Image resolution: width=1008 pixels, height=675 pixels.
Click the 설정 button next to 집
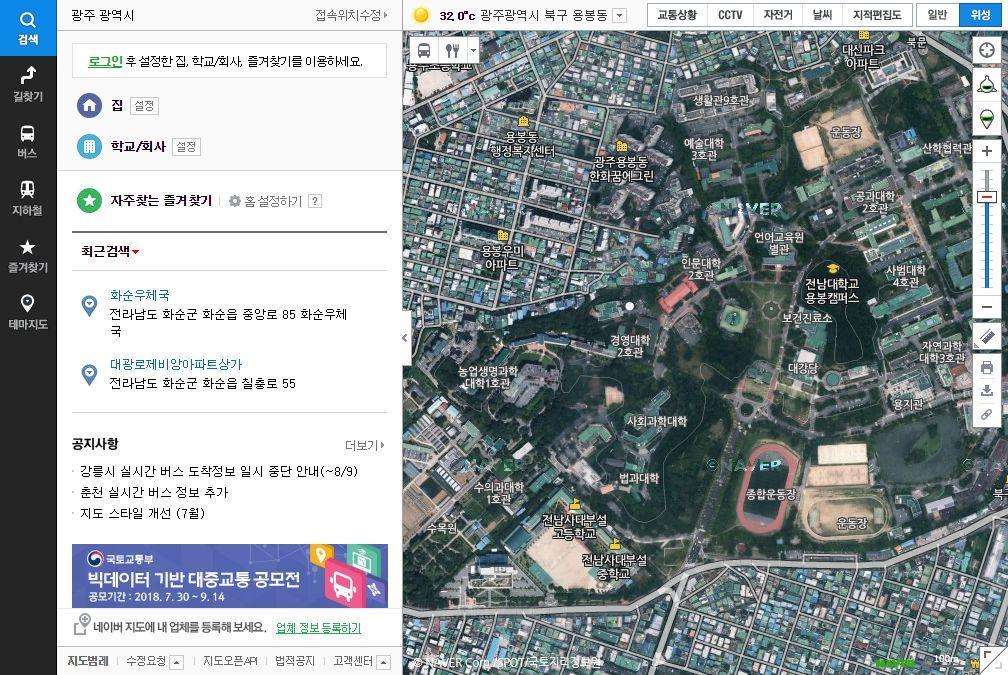tap(146, 105)
